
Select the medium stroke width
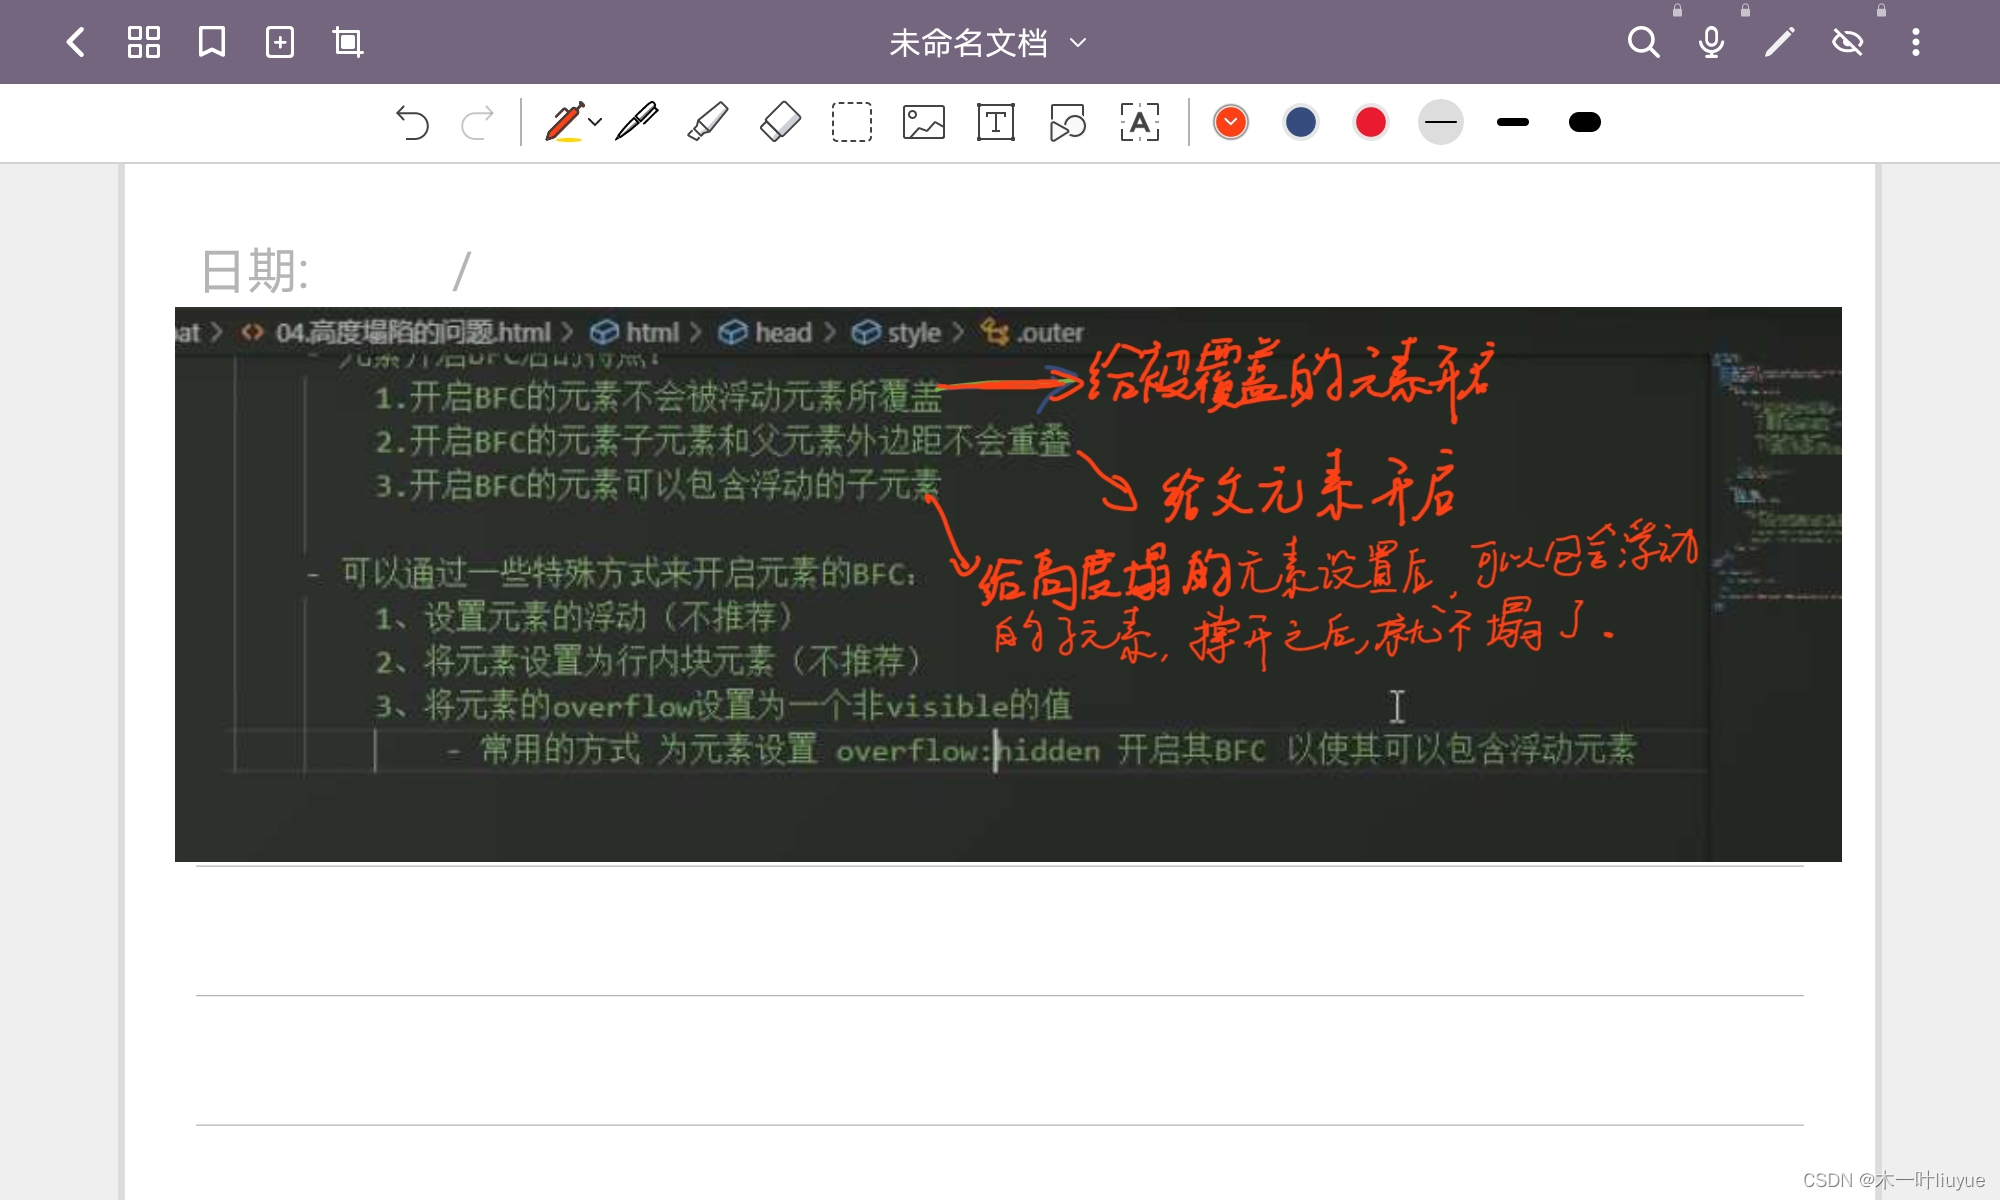1513,122
